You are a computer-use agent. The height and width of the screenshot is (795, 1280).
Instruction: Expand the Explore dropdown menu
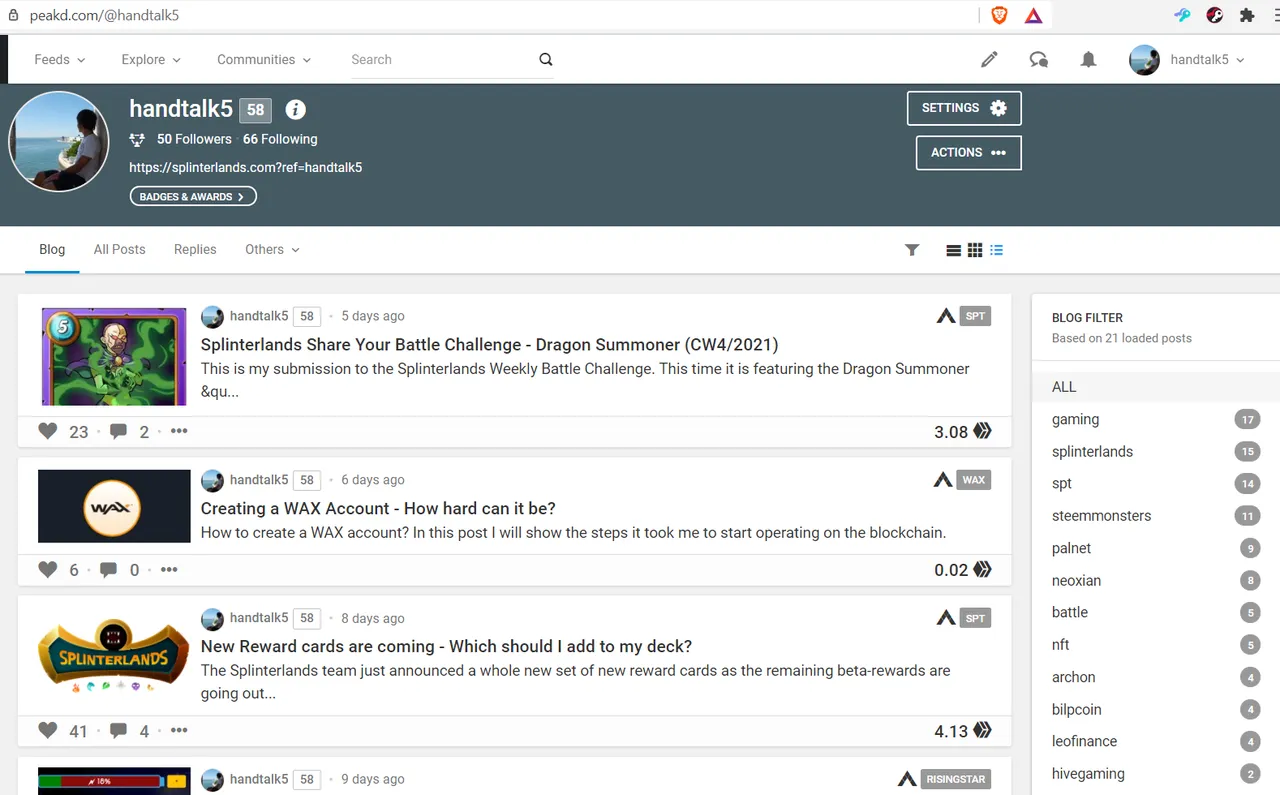coord(151,60)
